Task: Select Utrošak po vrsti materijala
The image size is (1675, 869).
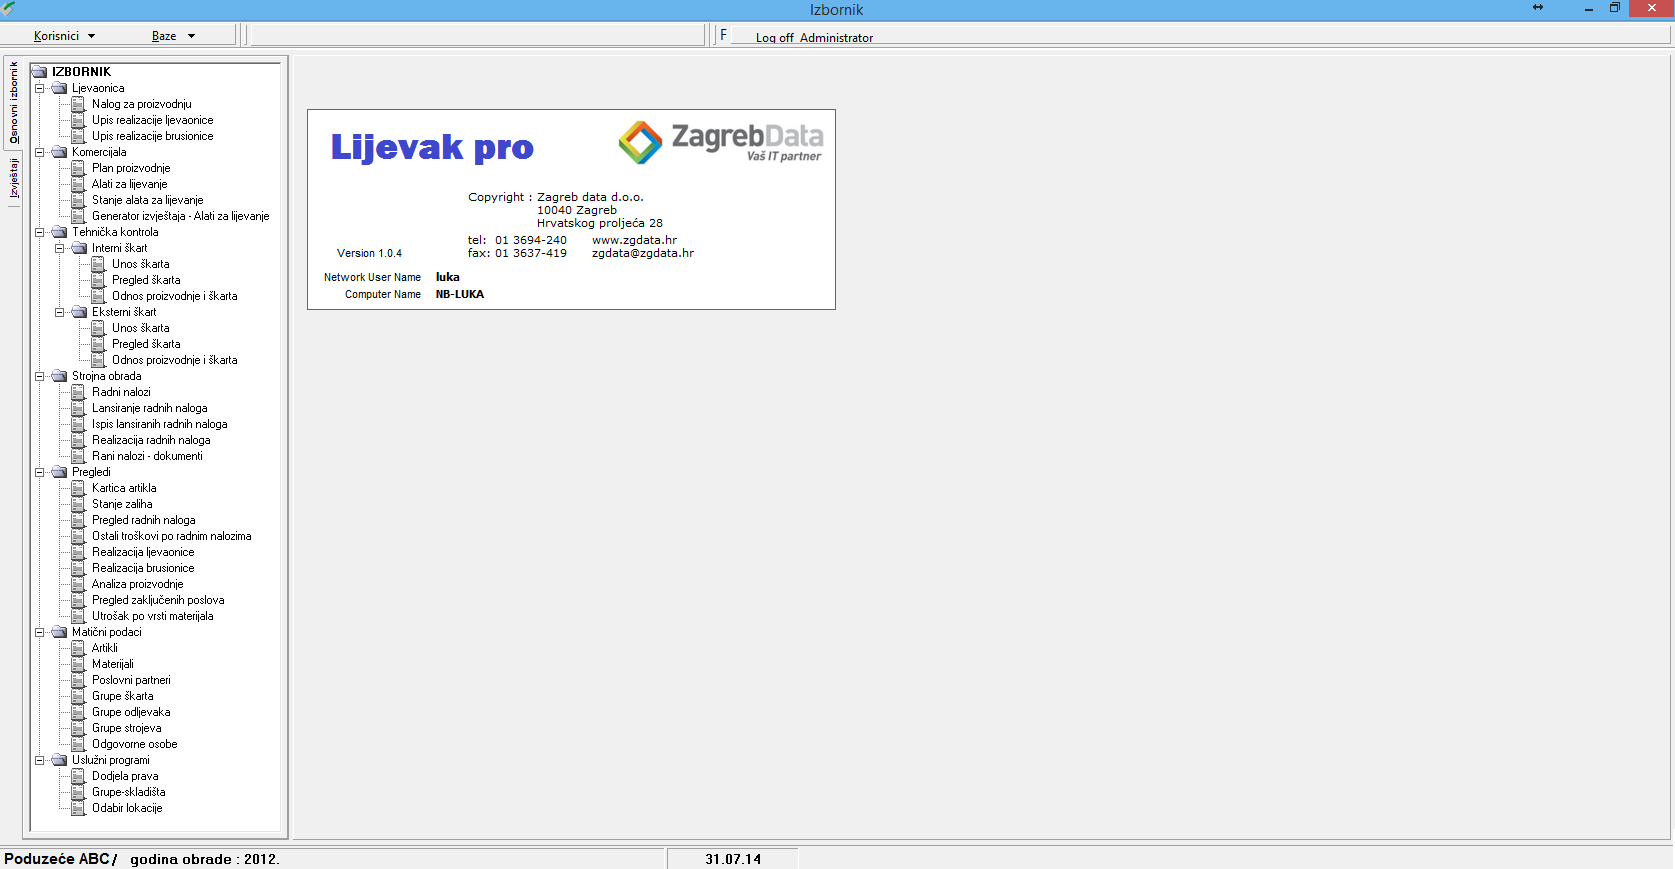Action: click(x=152, y=616)
